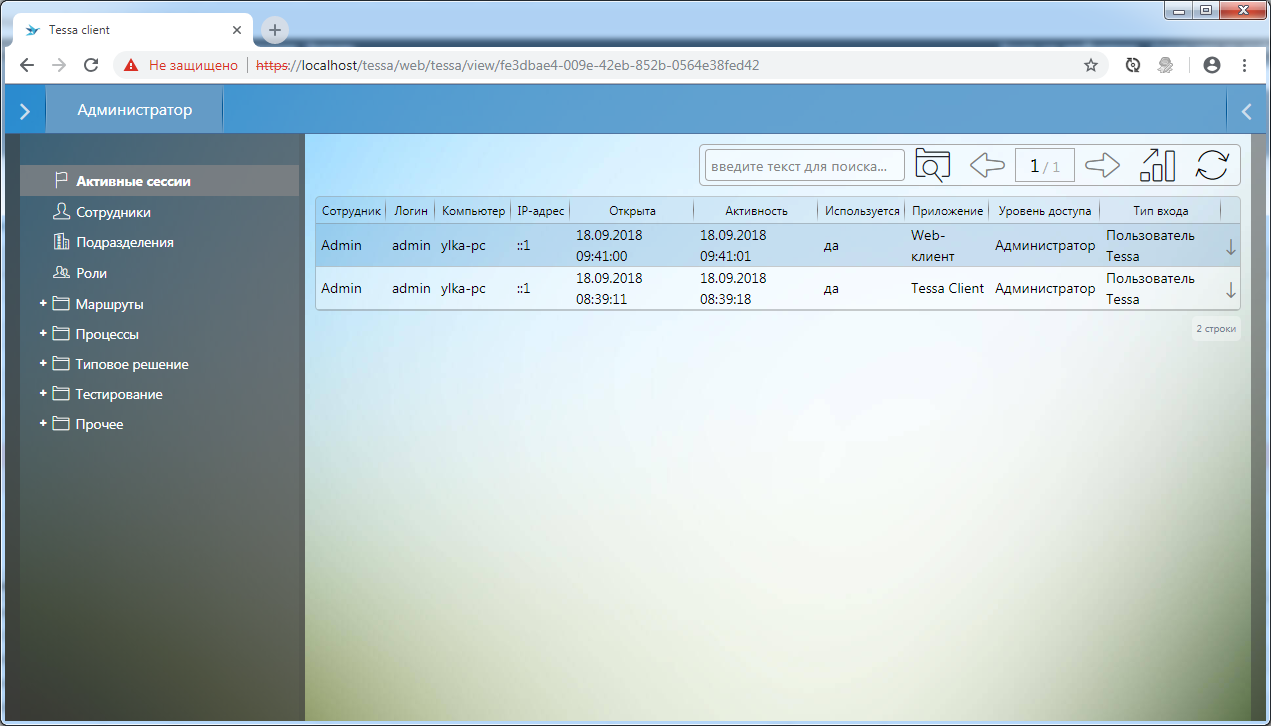Click the search filter icon in toolbar
The width and height of the screenshot is (1271, 726).
(932, 165)
